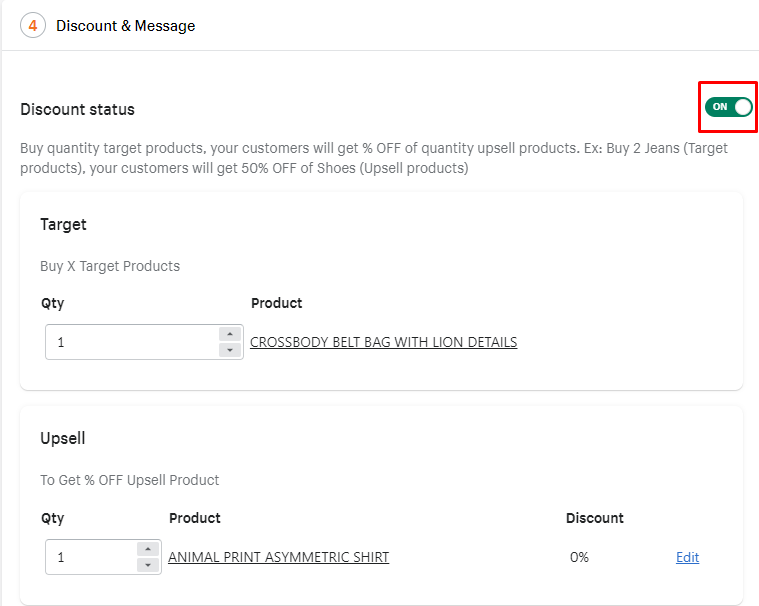This screenshot has width=759, height=606.
Task: Edit the upsell product discount
Action: coord(687,557)
